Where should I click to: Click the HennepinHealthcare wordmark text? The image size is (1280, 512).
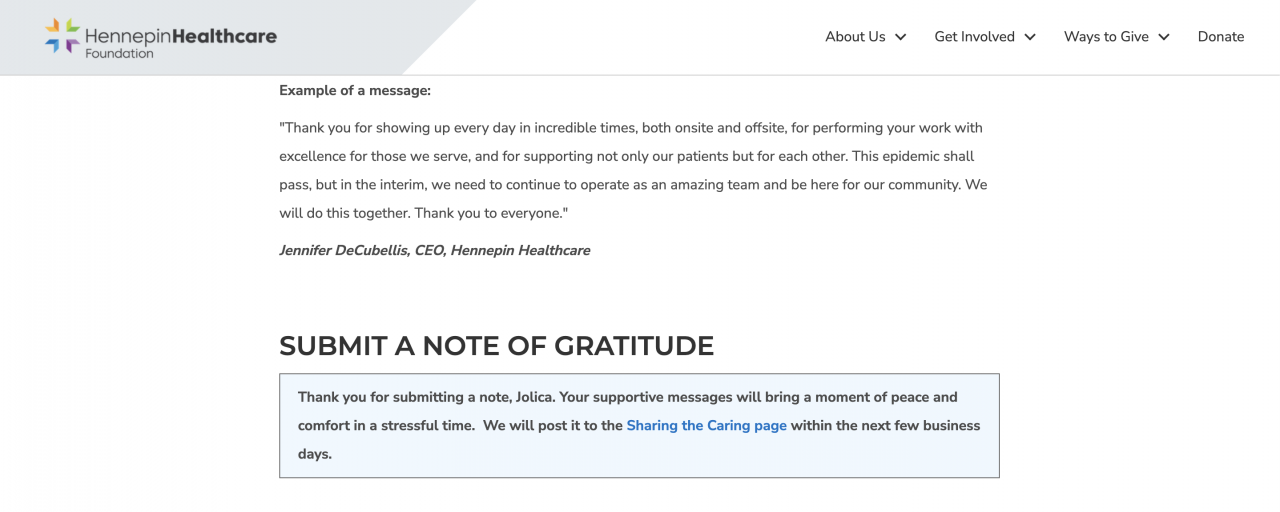click(x=181, y=36)
